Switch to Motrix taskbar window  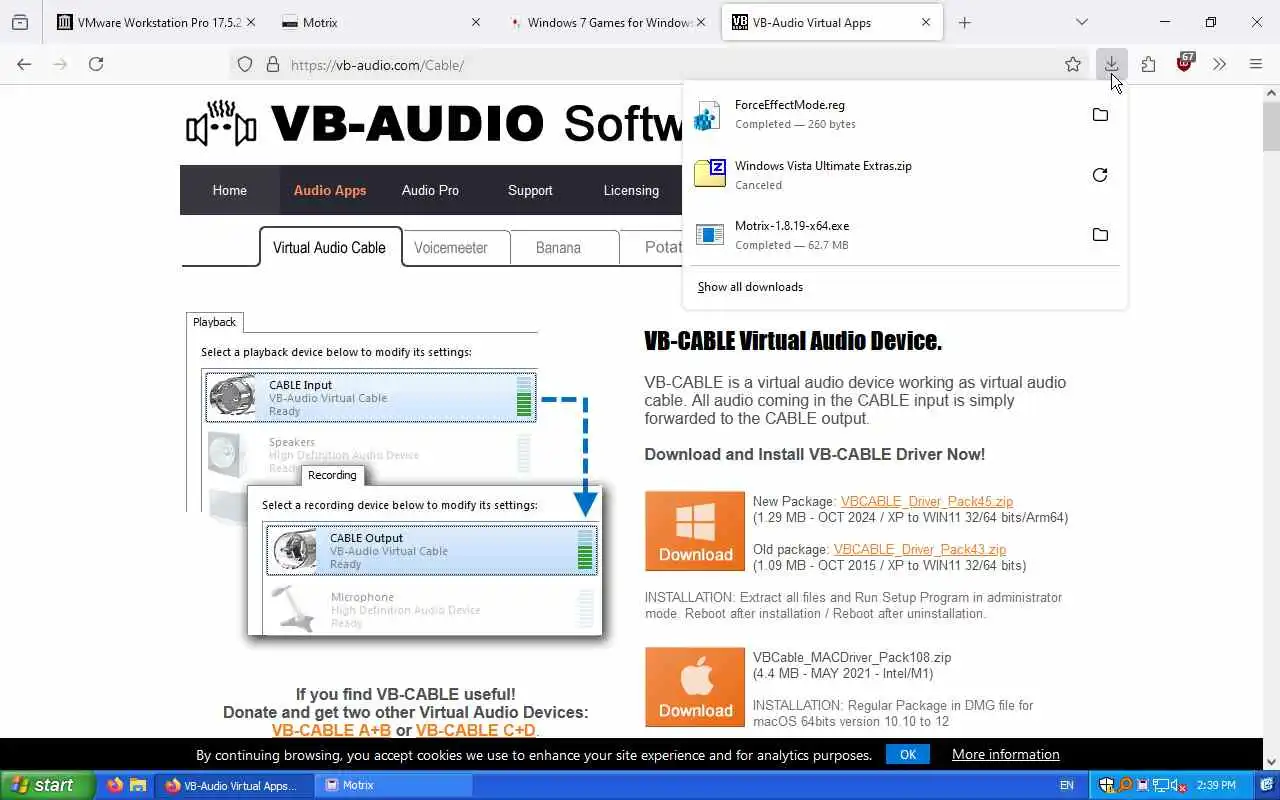[394, 785]
